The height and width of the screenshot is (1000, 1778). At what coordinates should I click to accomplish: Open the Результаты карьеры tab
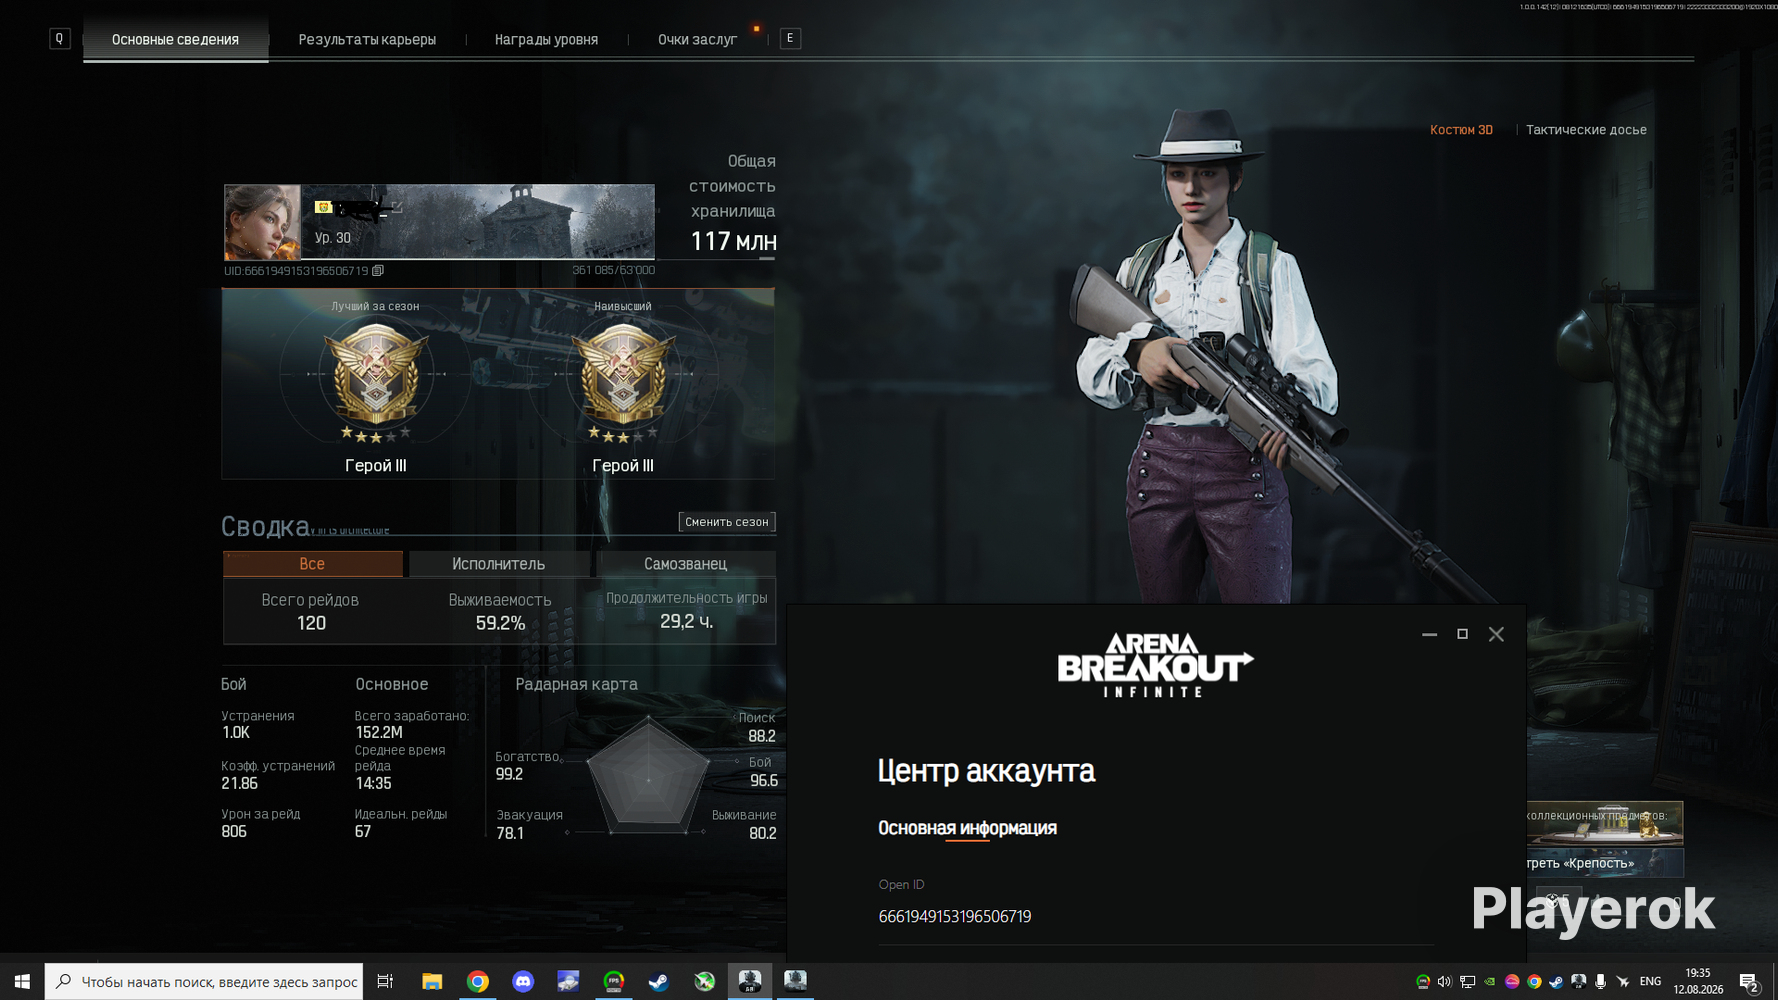click(x=367, y=40)
